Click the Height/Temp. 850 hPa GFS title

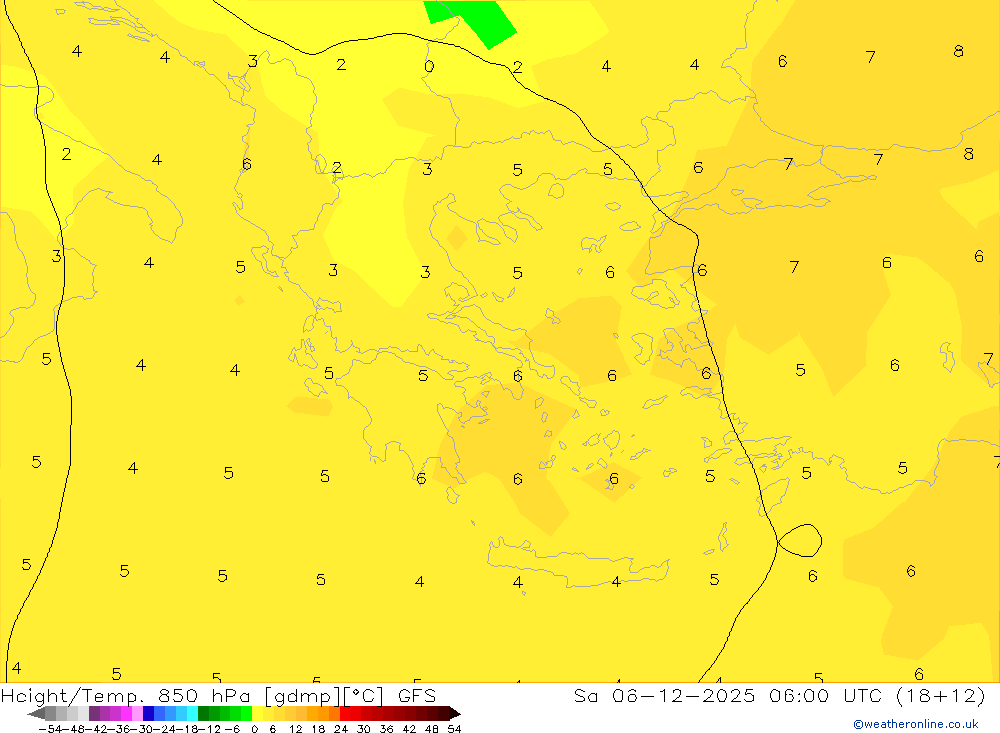coord(218,695)
